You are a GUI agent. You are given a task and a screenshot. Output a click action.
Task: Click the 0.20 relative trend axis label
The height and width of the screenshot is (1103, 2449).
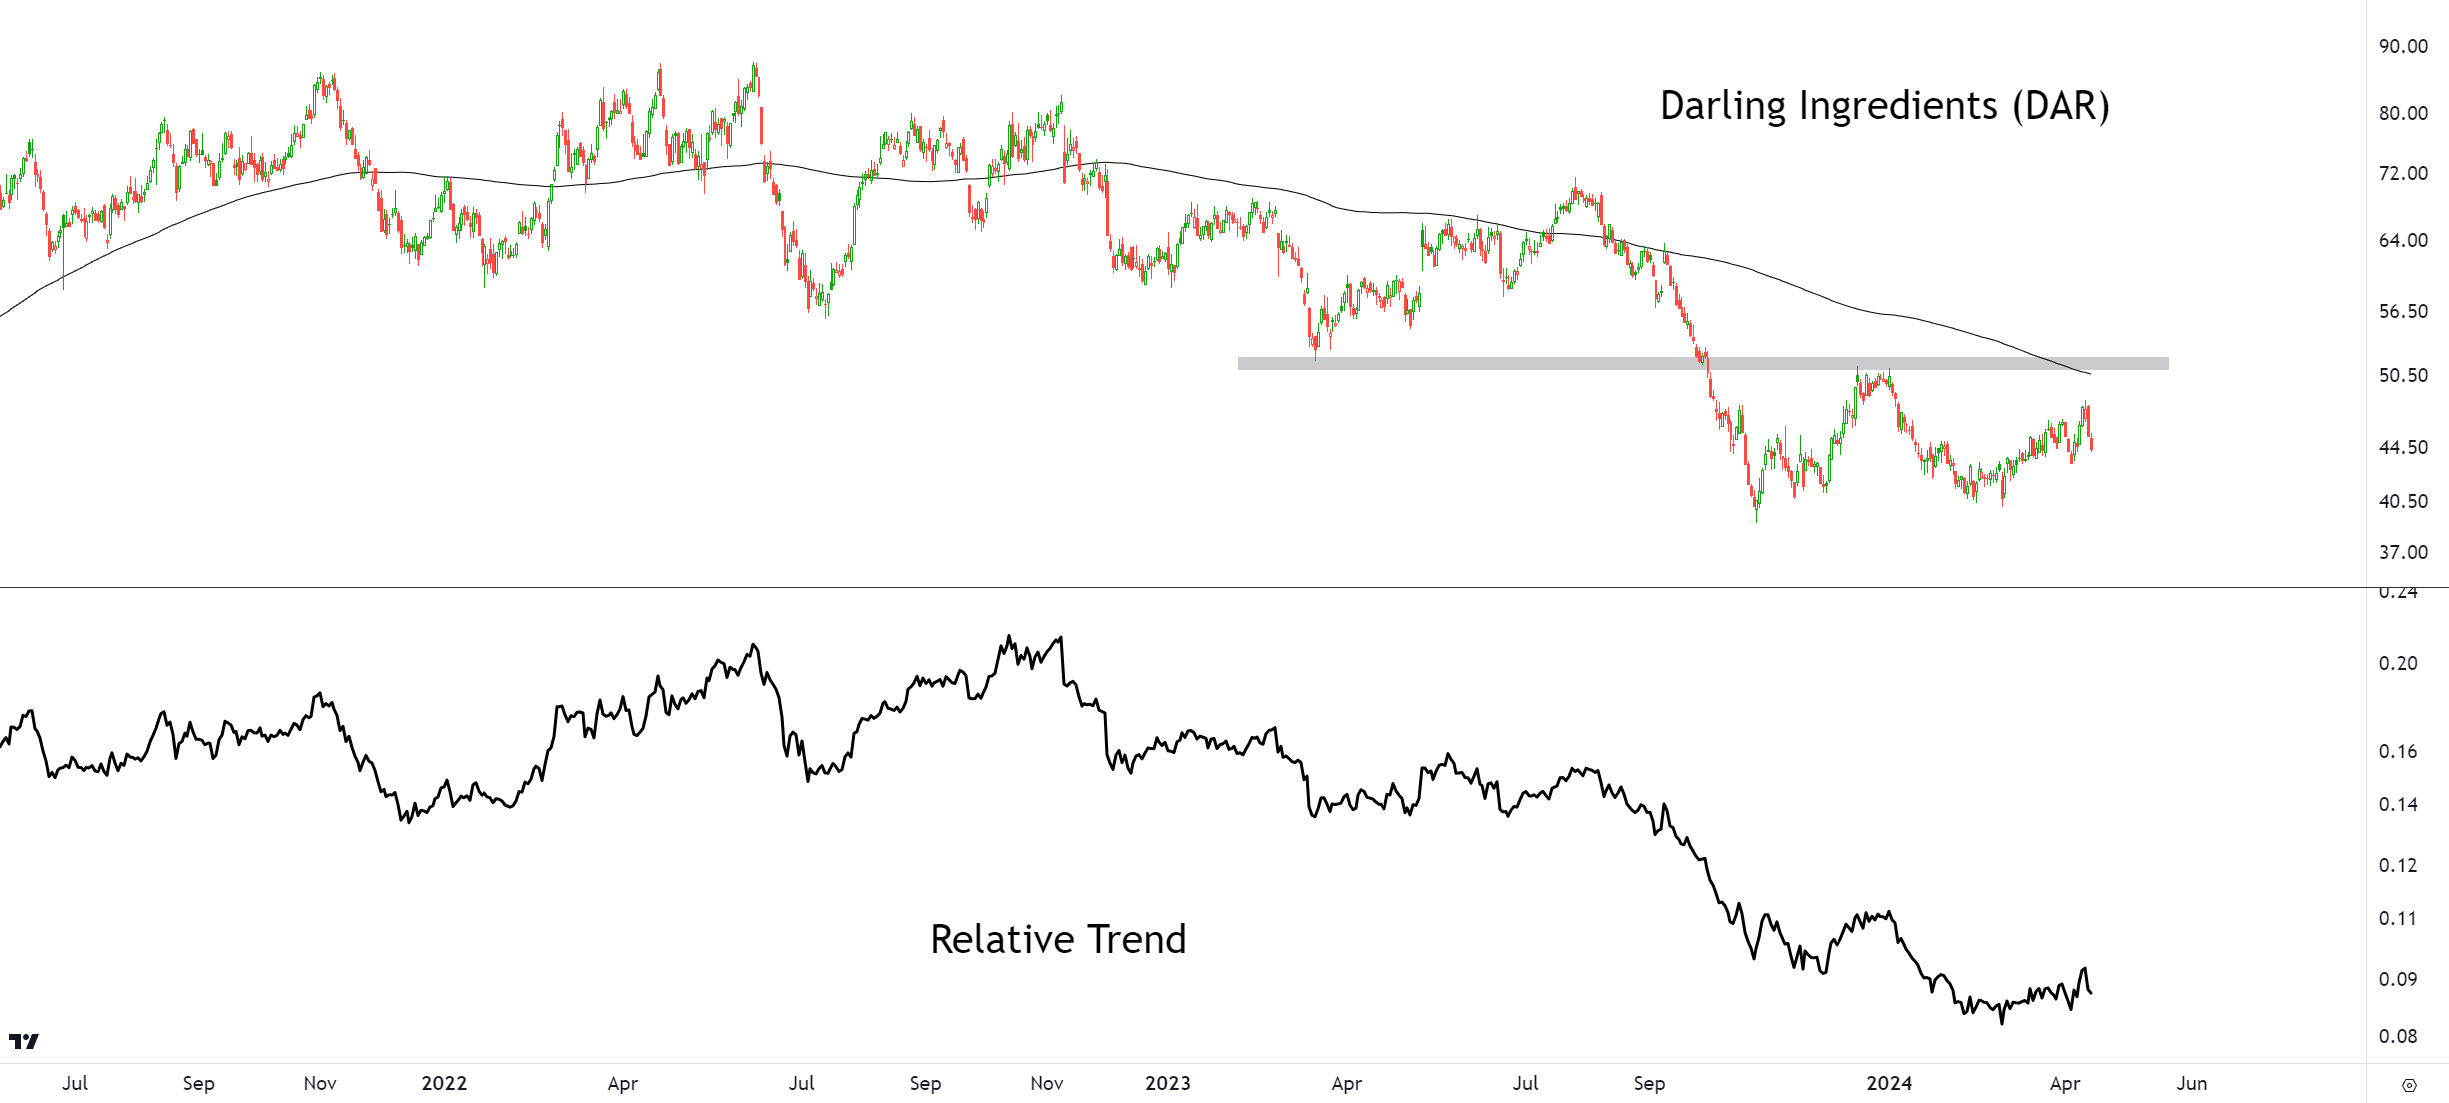[2398, 663]
